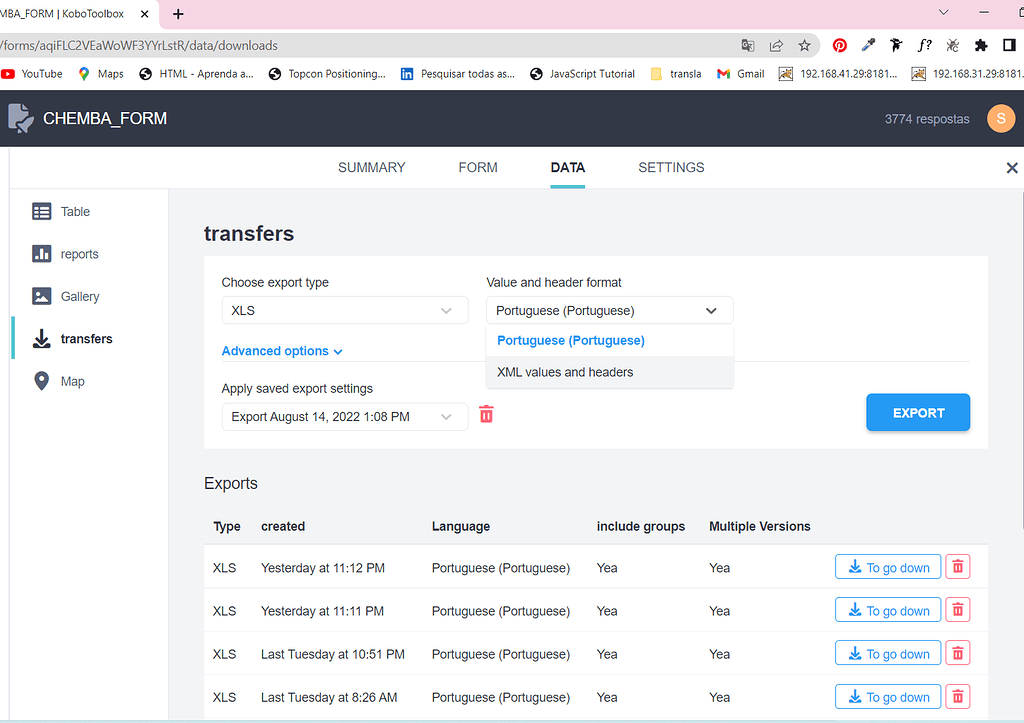Open the Gallery view
The image size is (1024, 723).
tap(78, 296)
